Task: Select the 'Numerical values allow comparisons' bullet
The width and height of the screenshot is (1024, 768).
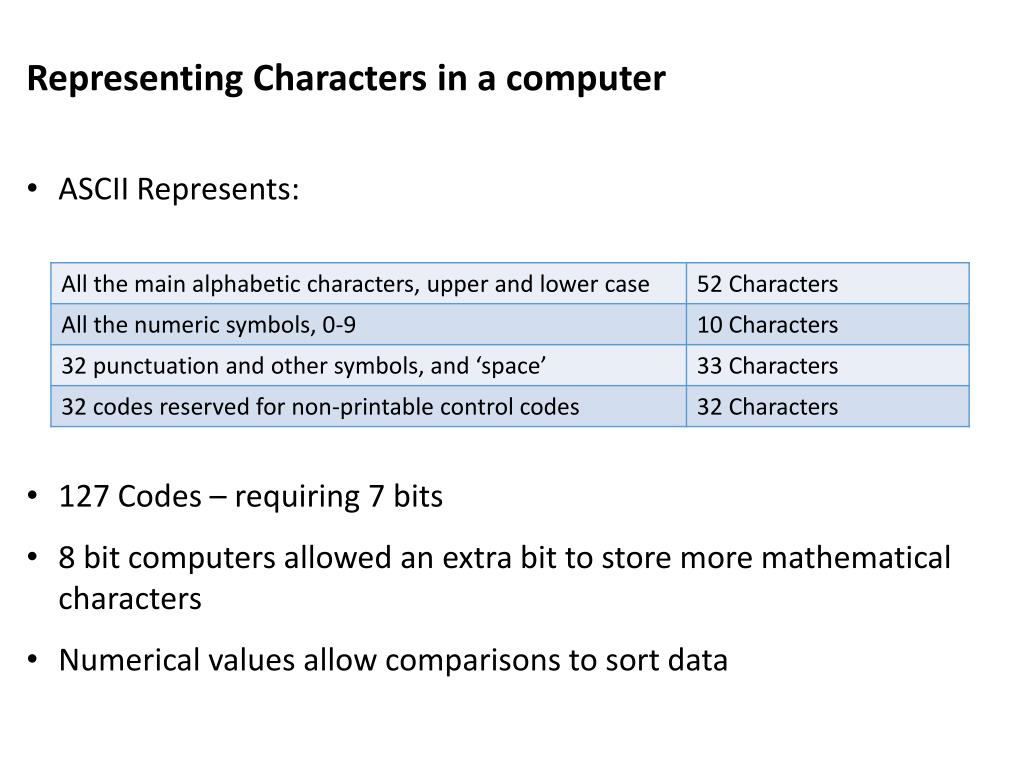Action: point(393,660)
